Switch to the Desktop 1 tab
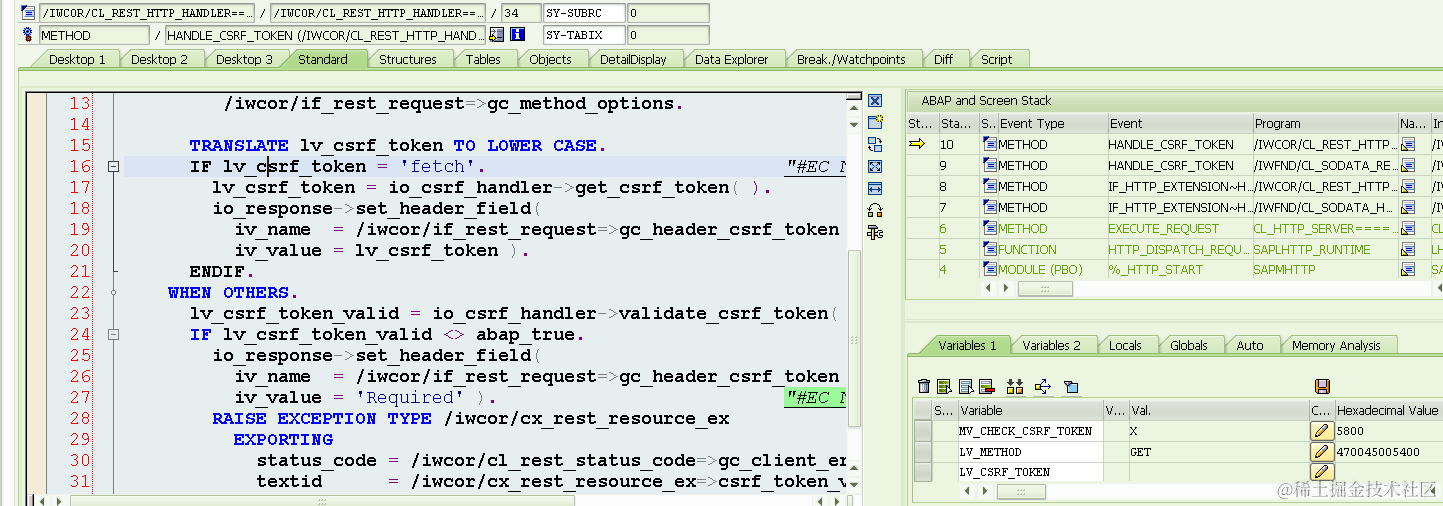 77,59
